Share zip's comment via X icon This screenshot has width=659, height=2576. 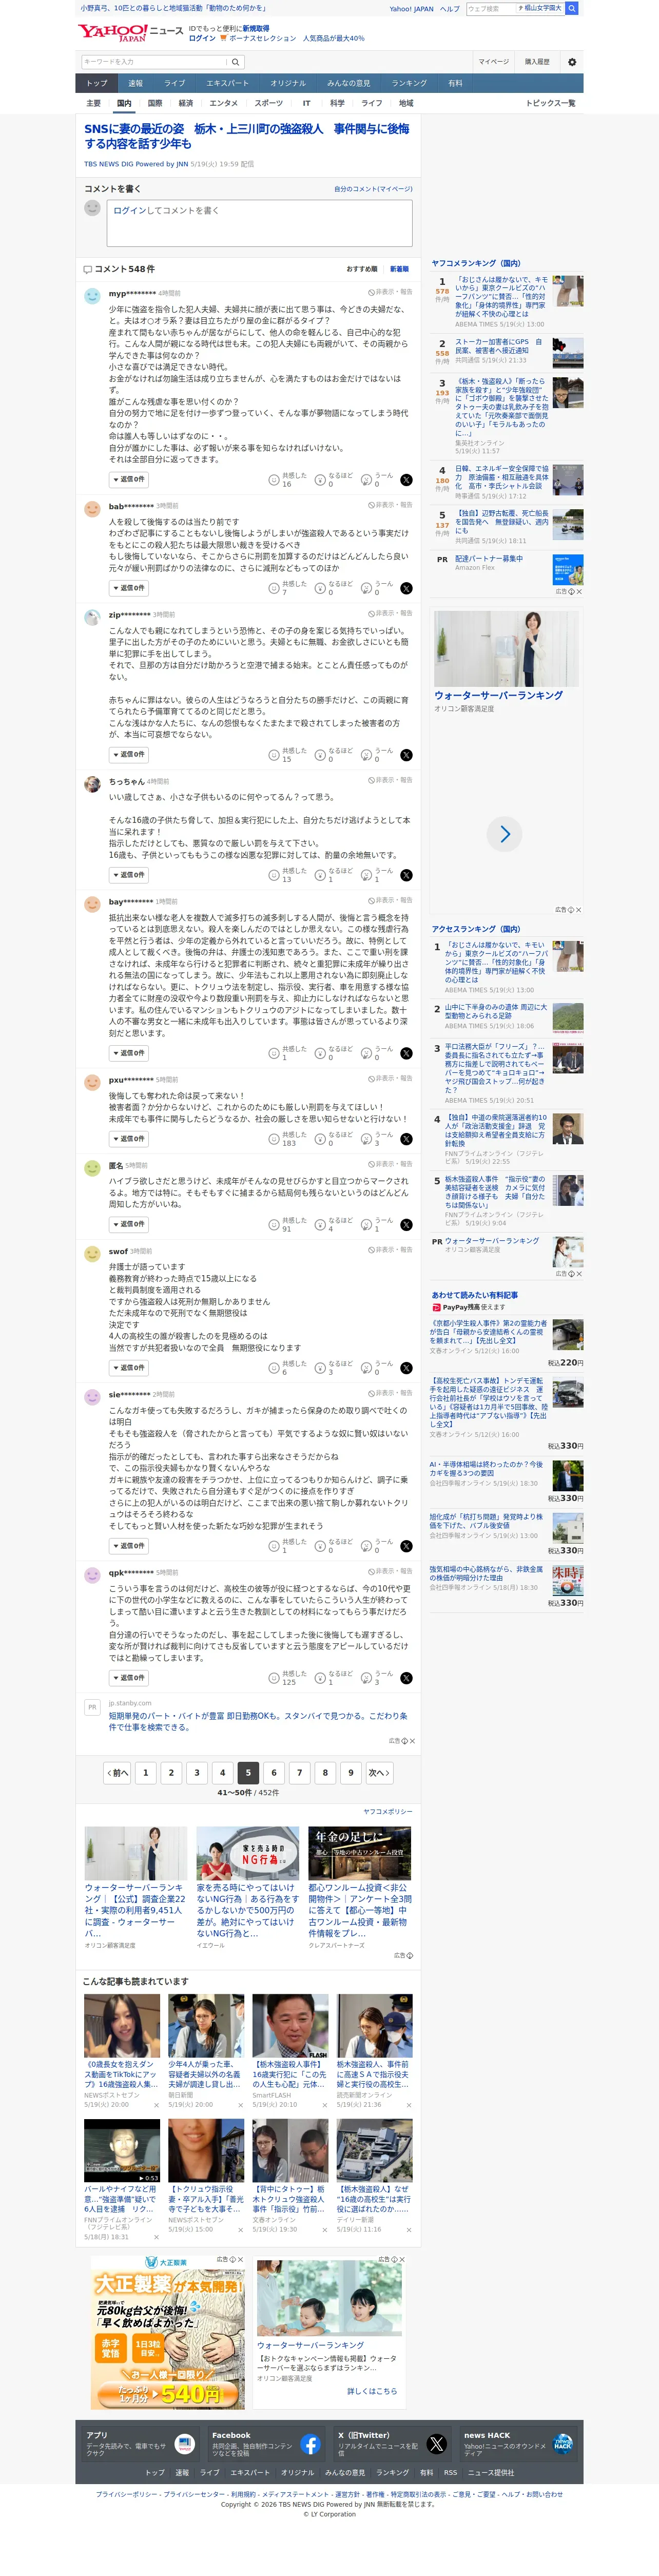pyautogui.click(x=406, y=755)
